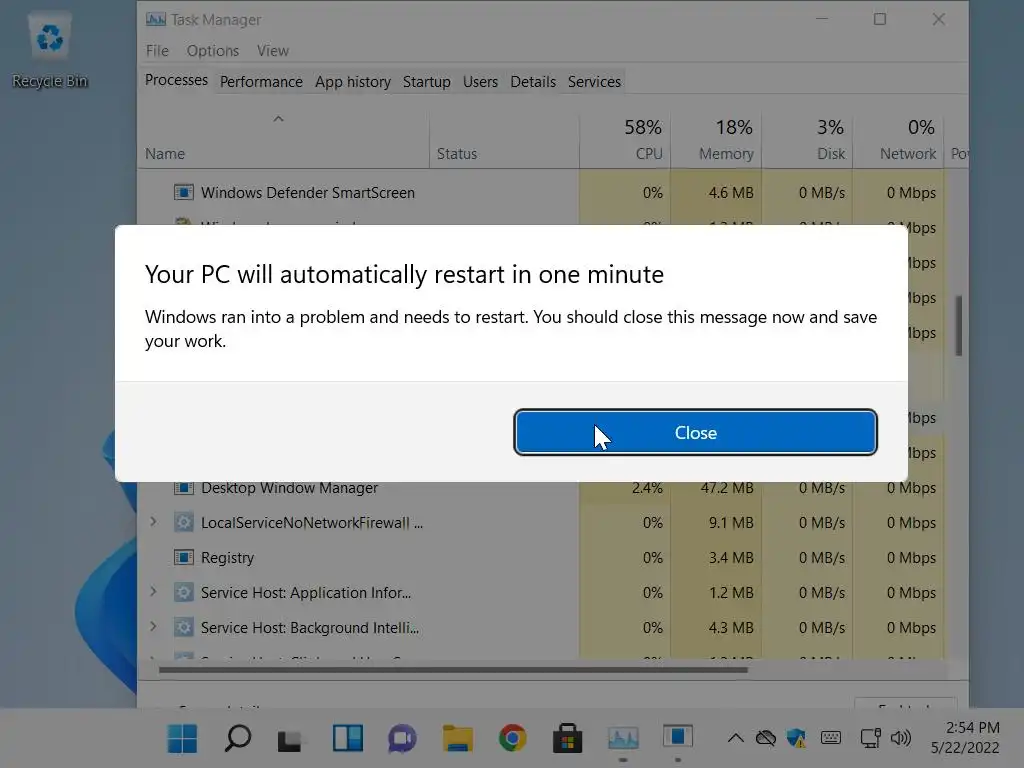Sort by the Memory column header

716,140
